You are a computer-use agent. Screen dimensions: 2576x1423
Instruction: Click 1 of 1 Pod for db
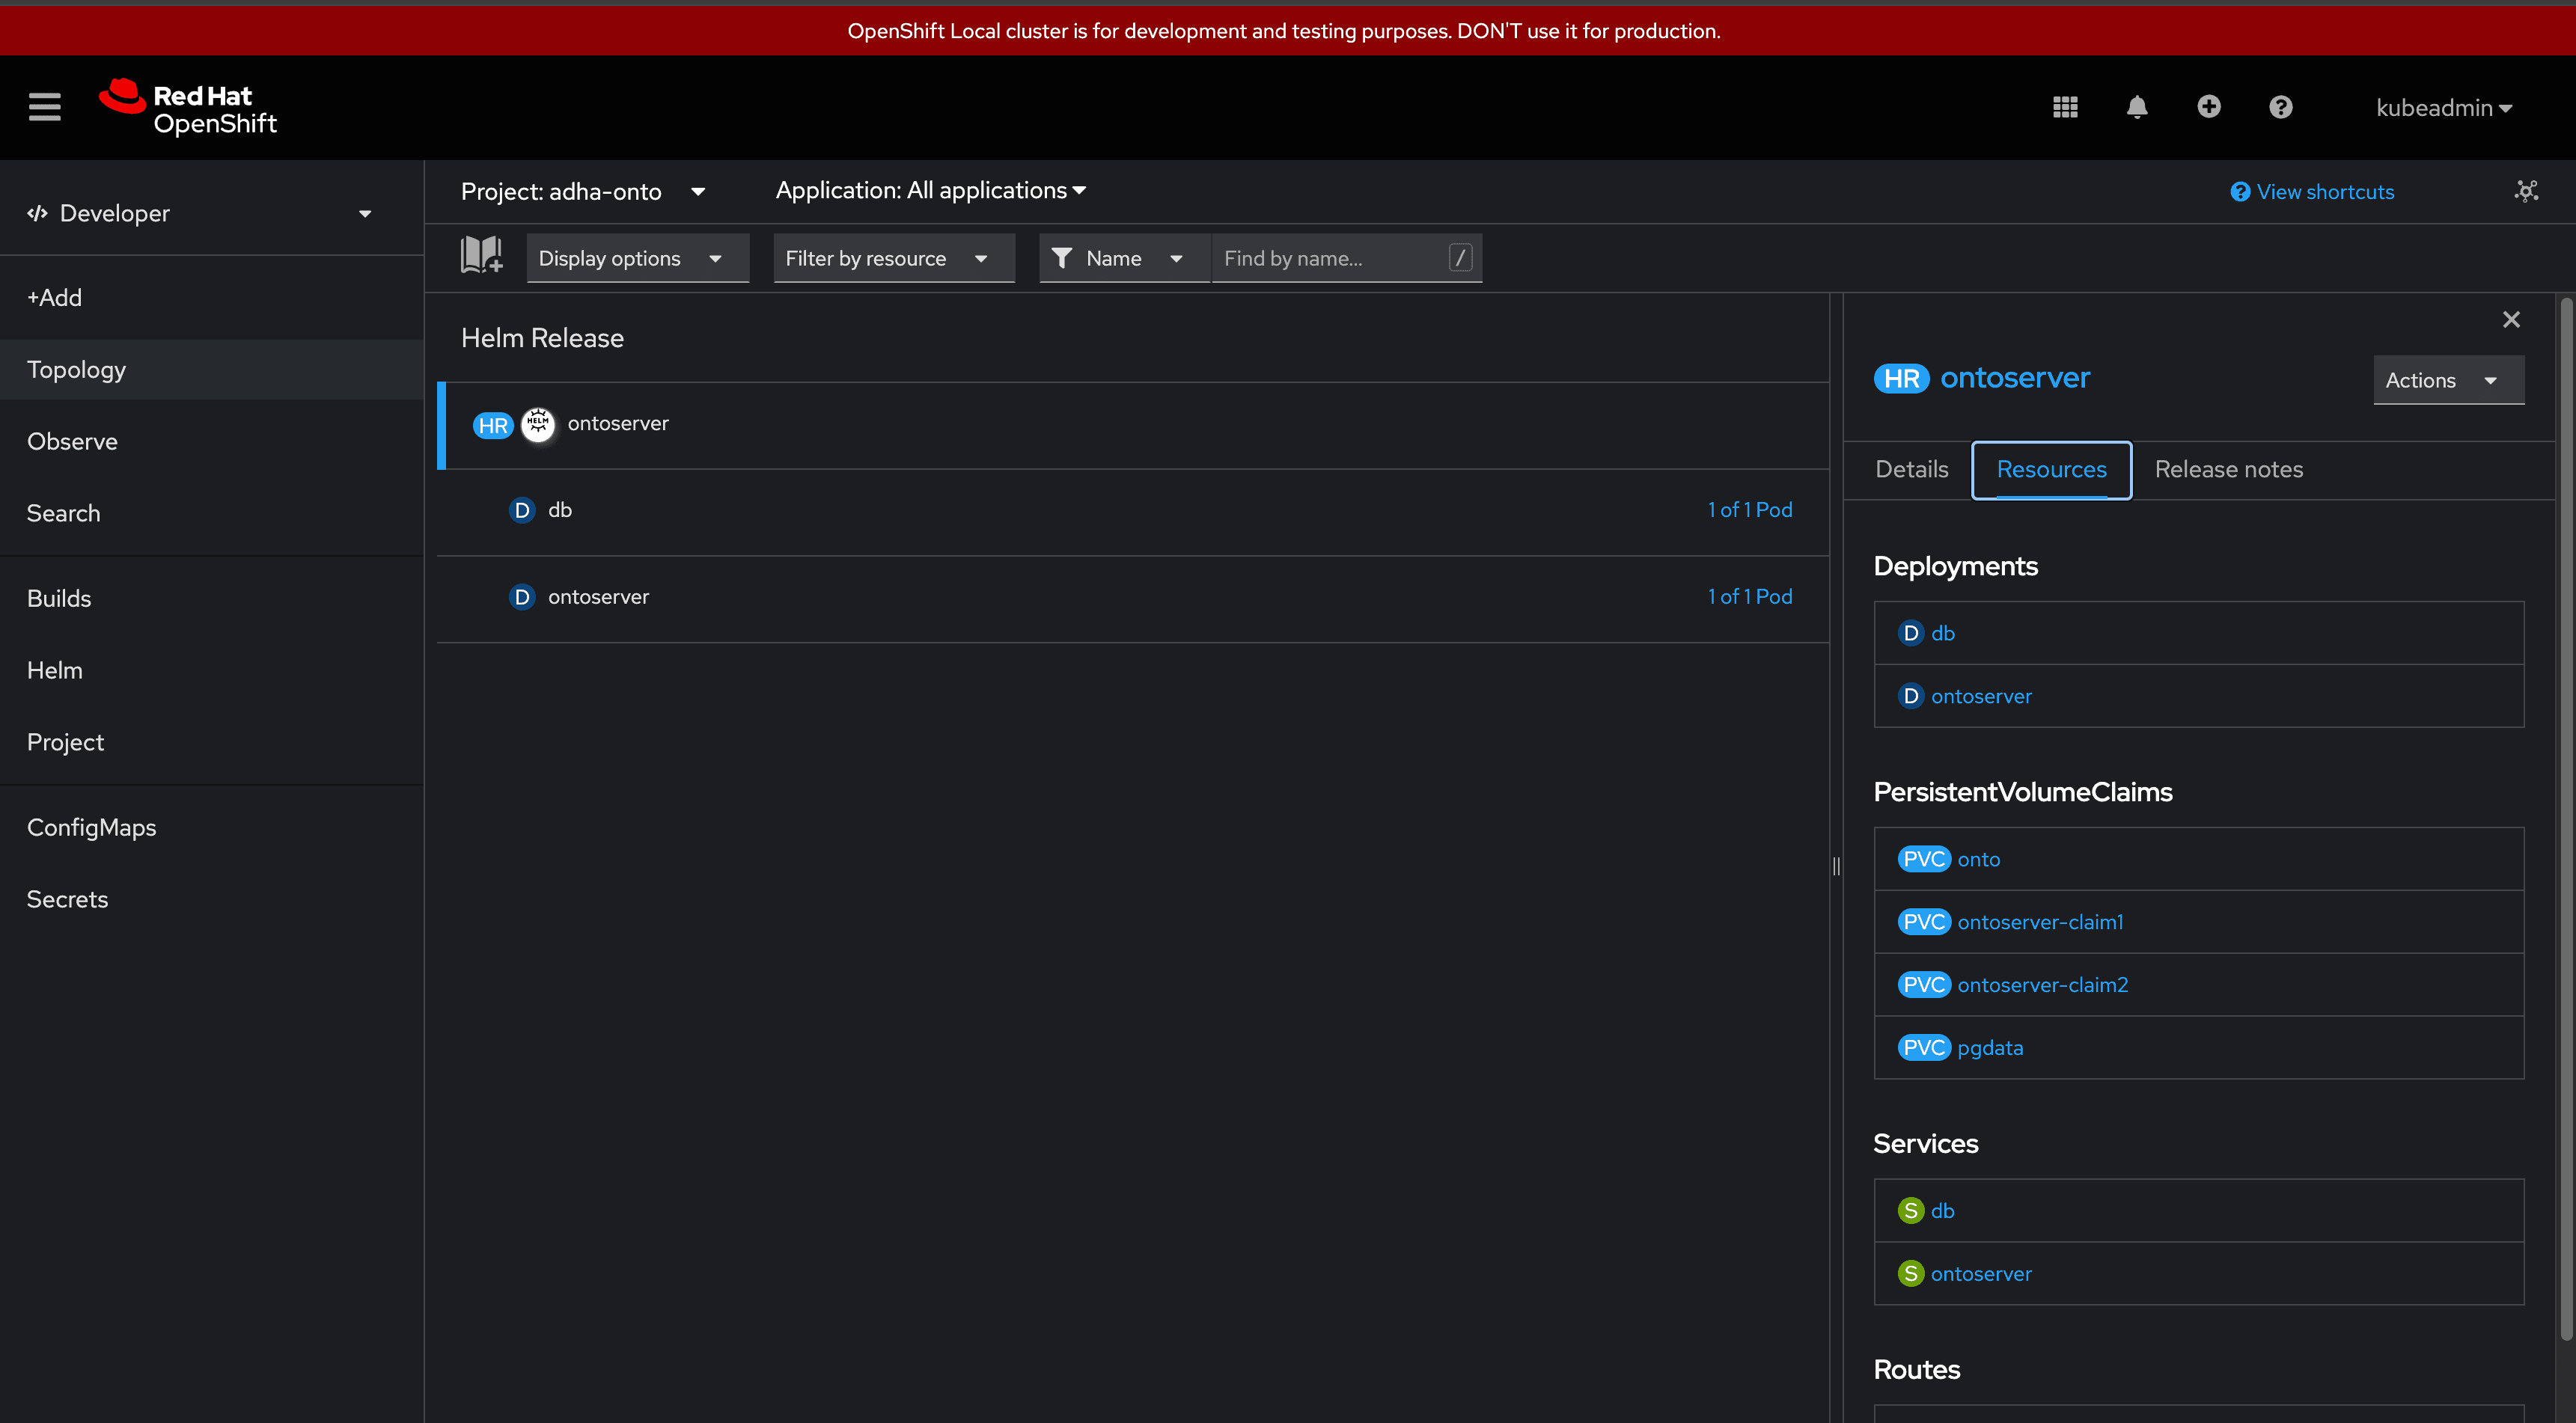tap(1749, 510)
